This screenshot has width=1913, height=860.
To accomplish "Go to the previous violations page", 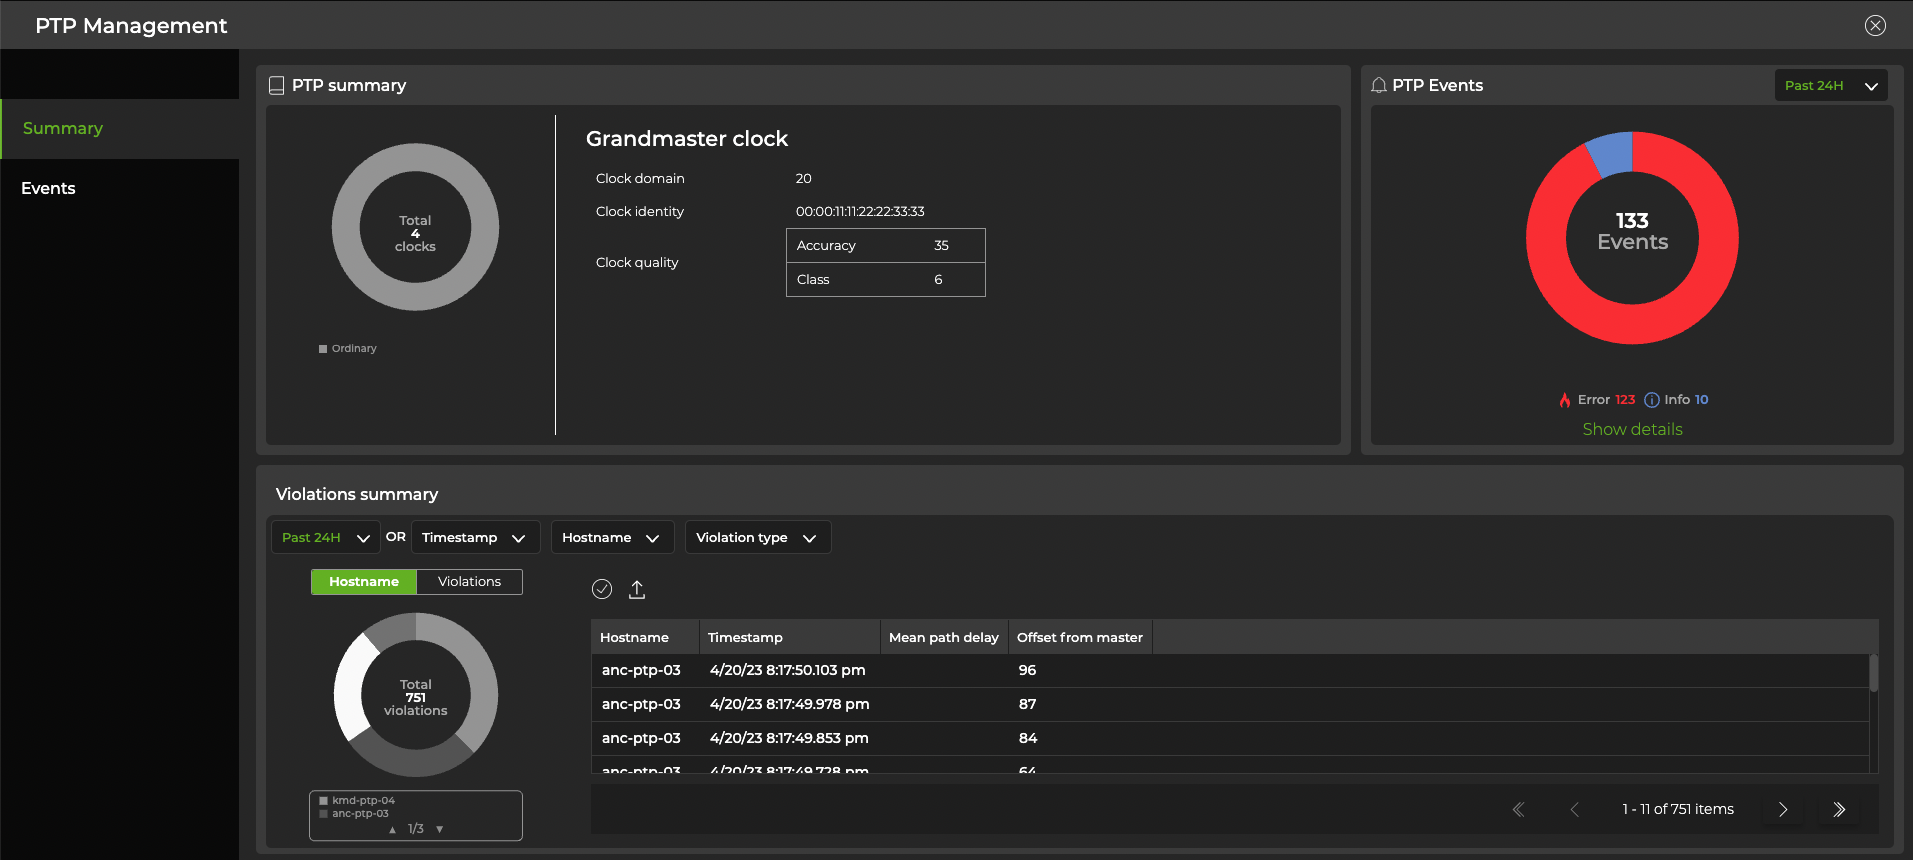I will click(1575, 810).
